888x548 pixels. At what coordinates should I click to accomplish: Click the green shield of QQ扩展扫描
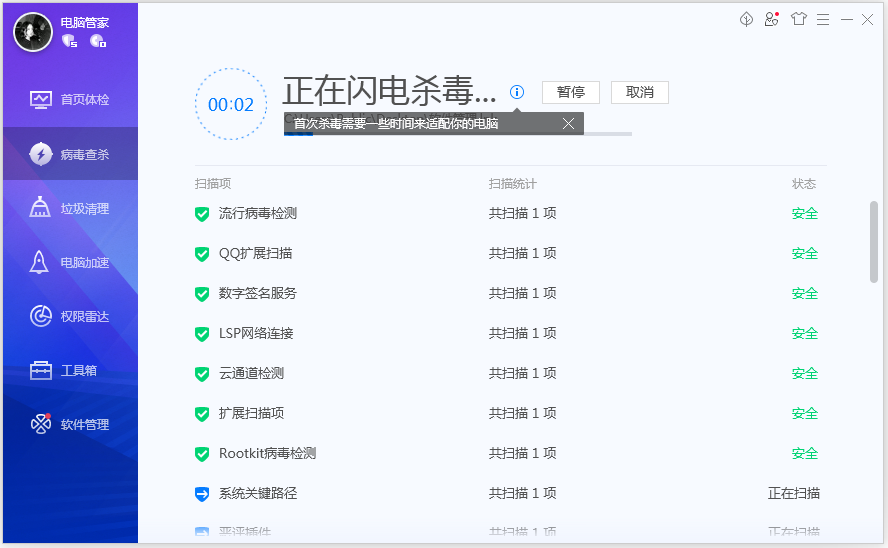coord(202,254)
